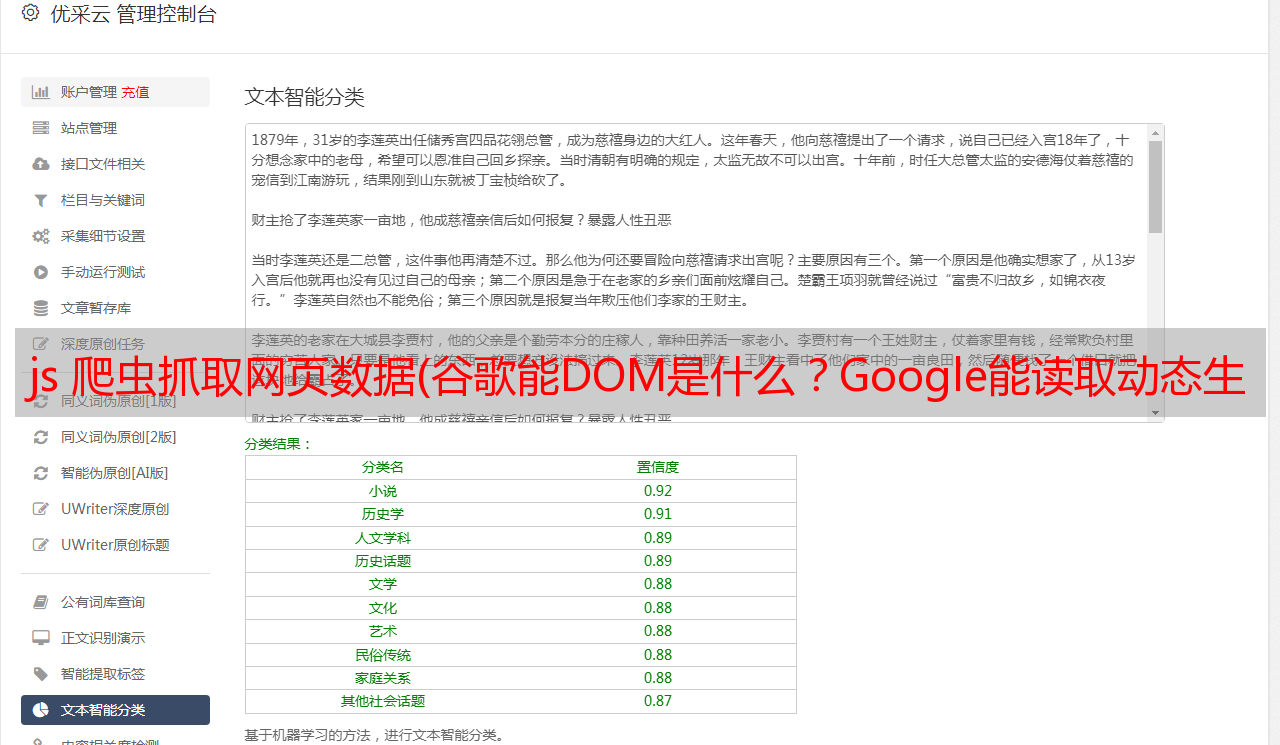Viewport: 1280px width, 745px height.
Task: Click the book icon for 公有词库查询
Action: coord(41,602)
